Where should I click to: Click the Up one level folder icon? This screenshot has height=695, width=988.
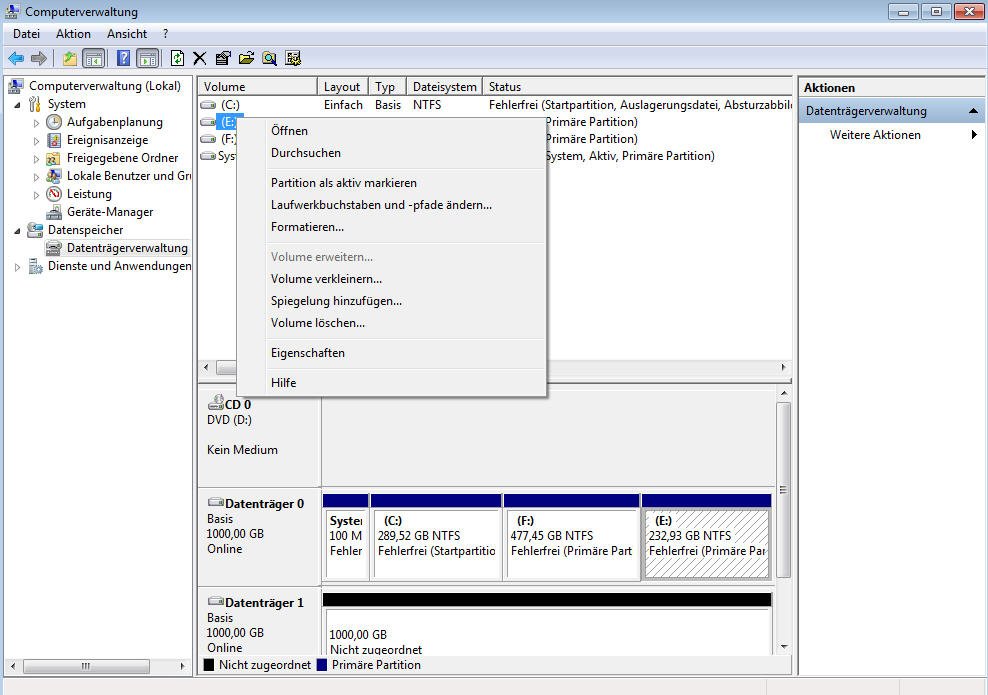[x=69, y=59]
